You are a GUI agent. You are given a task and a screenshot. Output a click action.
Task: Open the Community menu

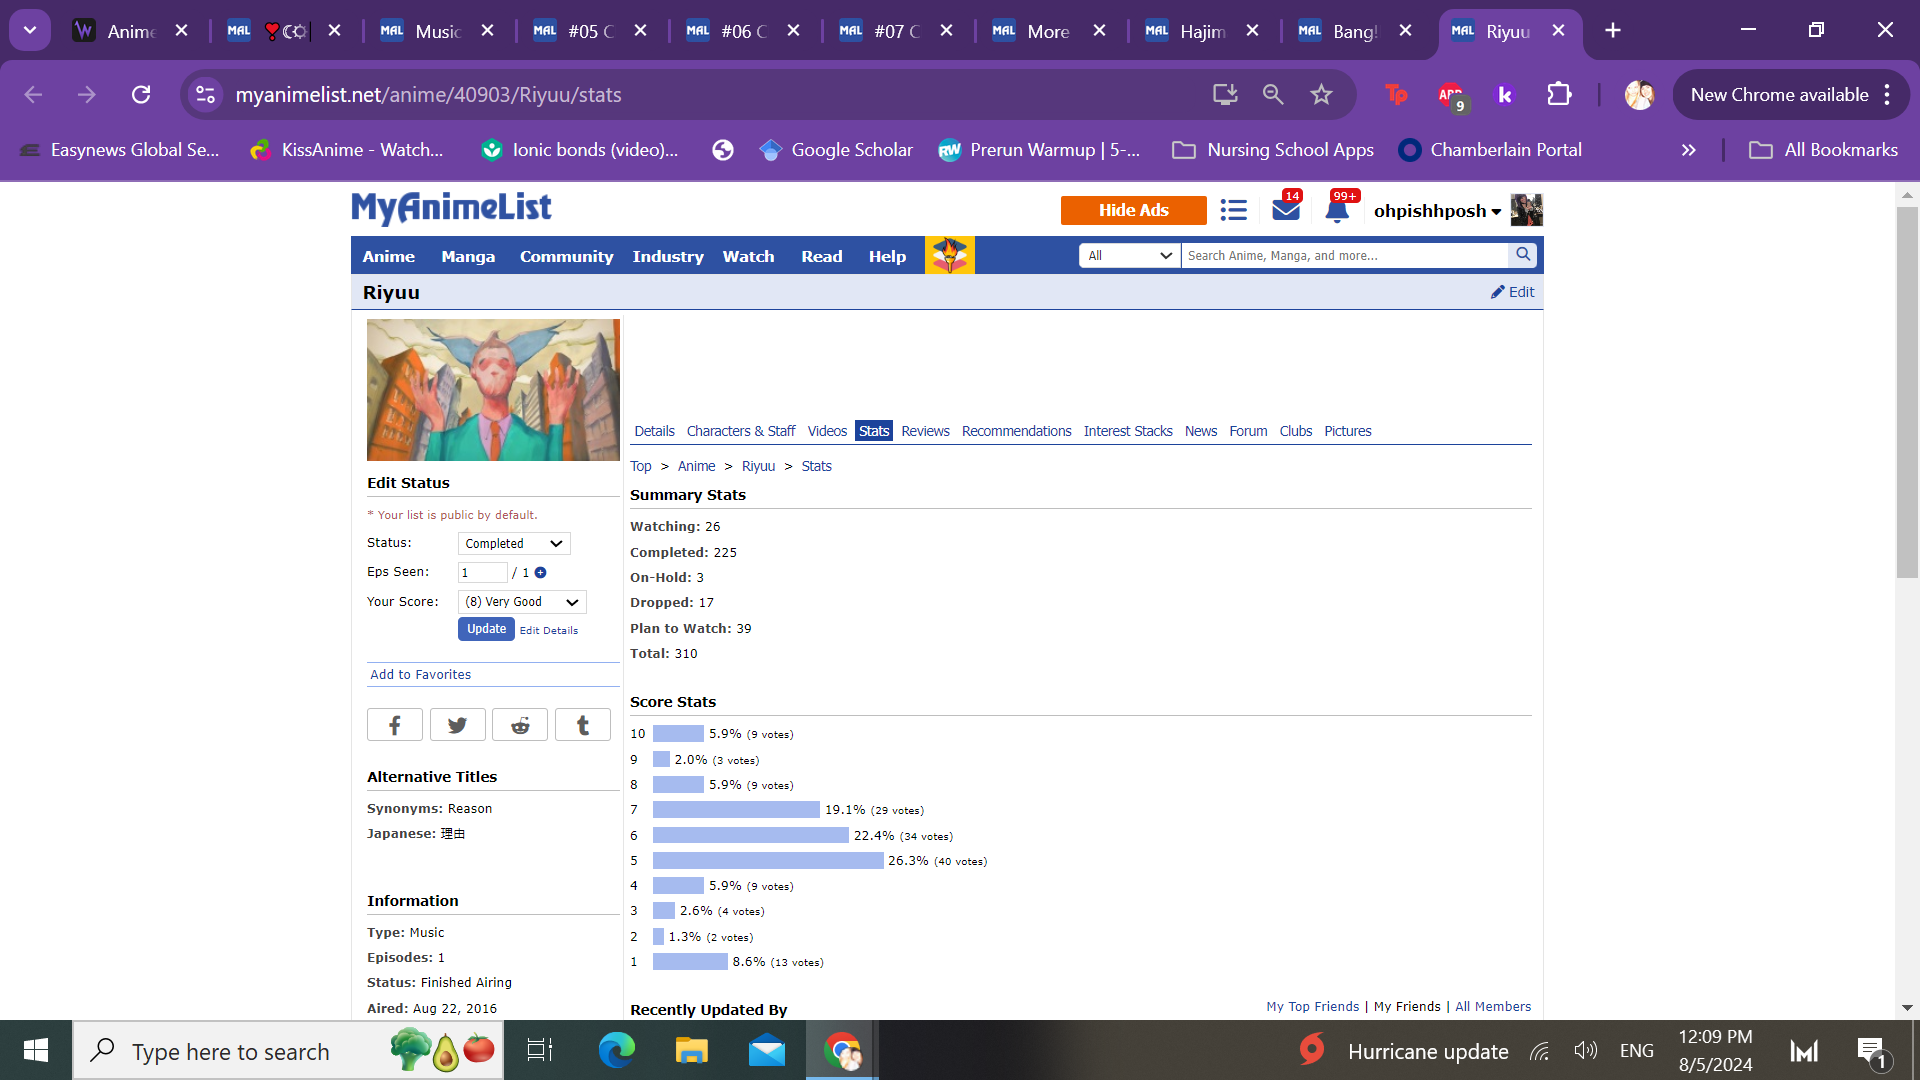click(566, 257)
